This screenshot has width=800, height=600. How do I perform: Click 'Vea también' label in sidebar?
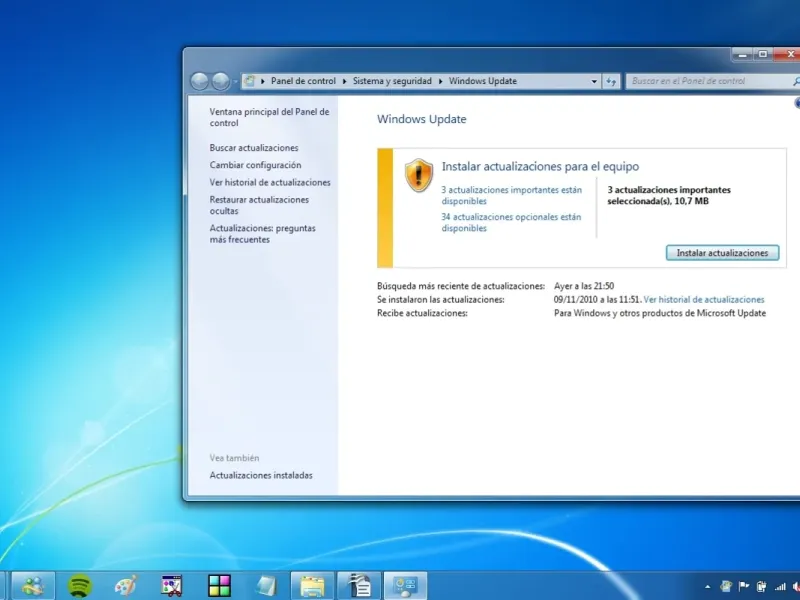pyautogui.click(x=234, y=458)
